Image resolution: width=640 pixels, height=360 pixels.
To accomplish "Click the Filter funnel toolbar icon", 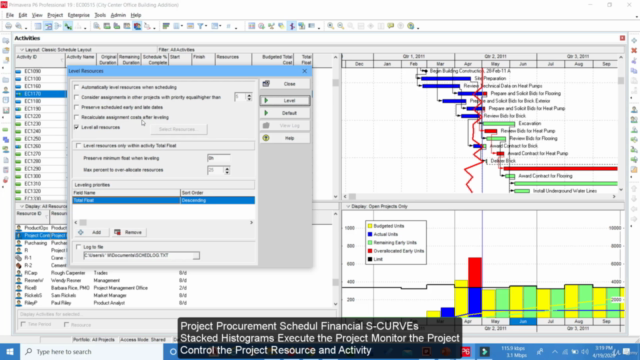I will coord(200,26).
